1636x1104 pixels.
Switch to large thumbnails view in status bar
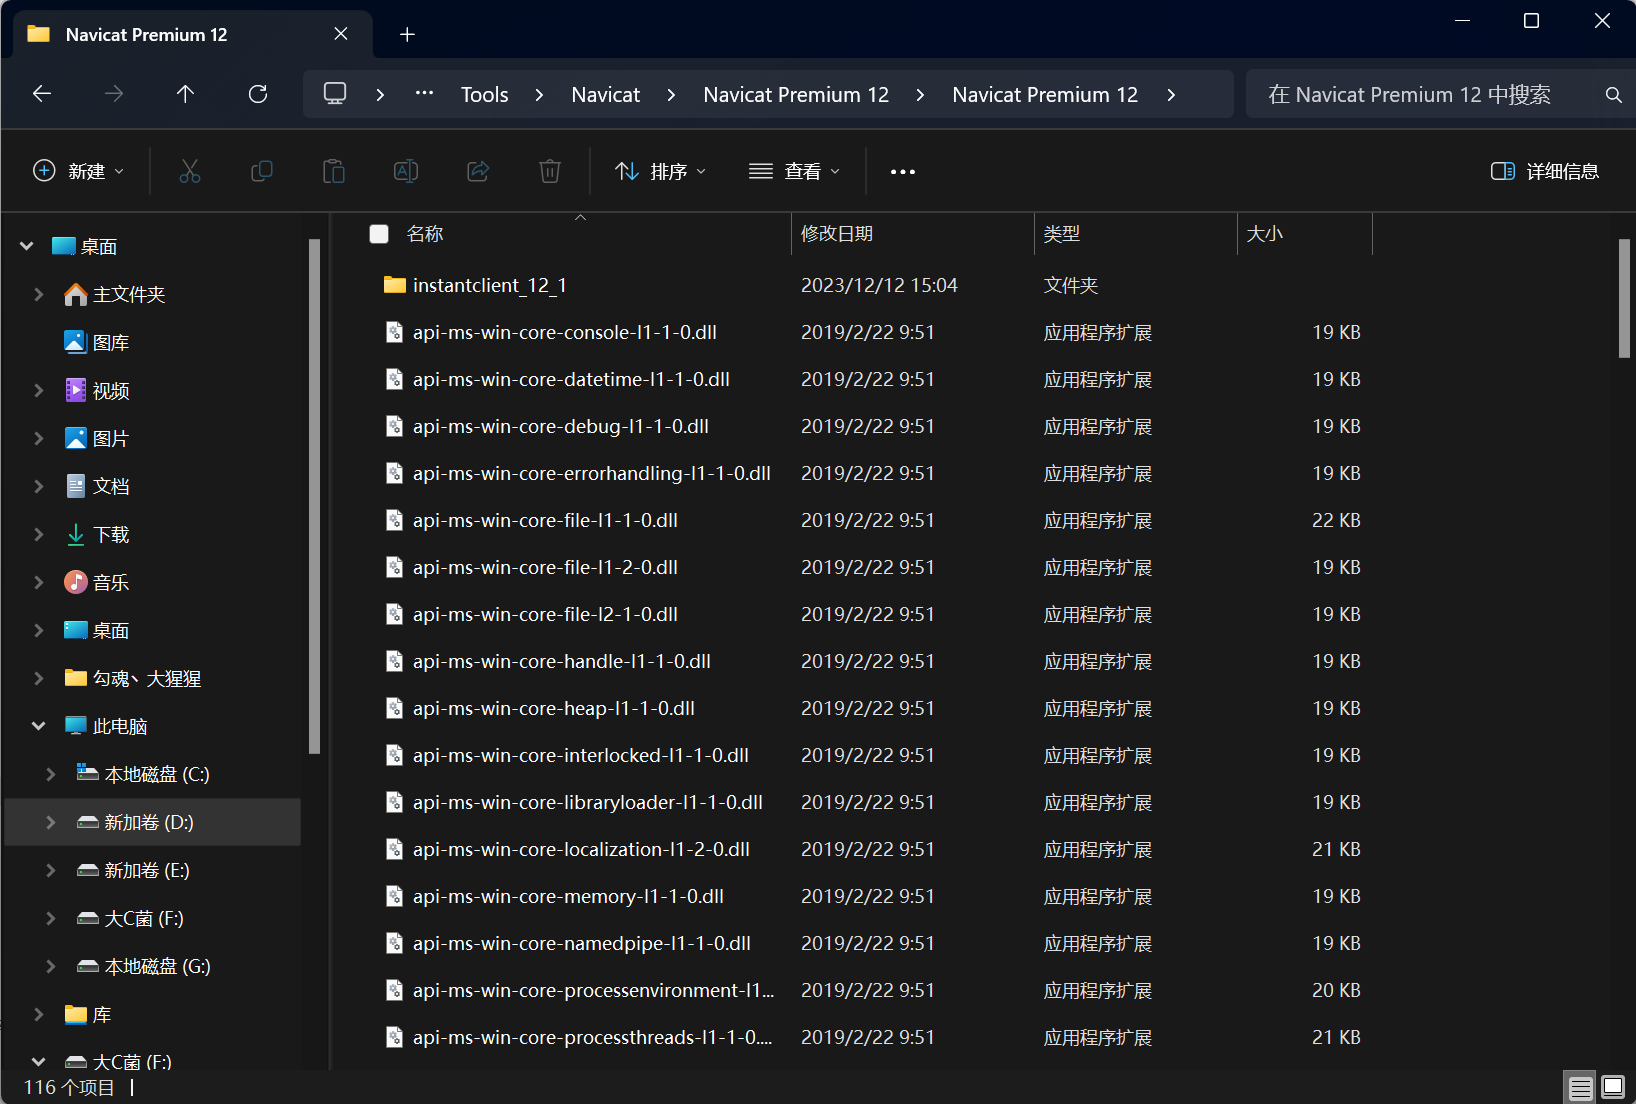pyautogui.click(x=1613, y=1087)
